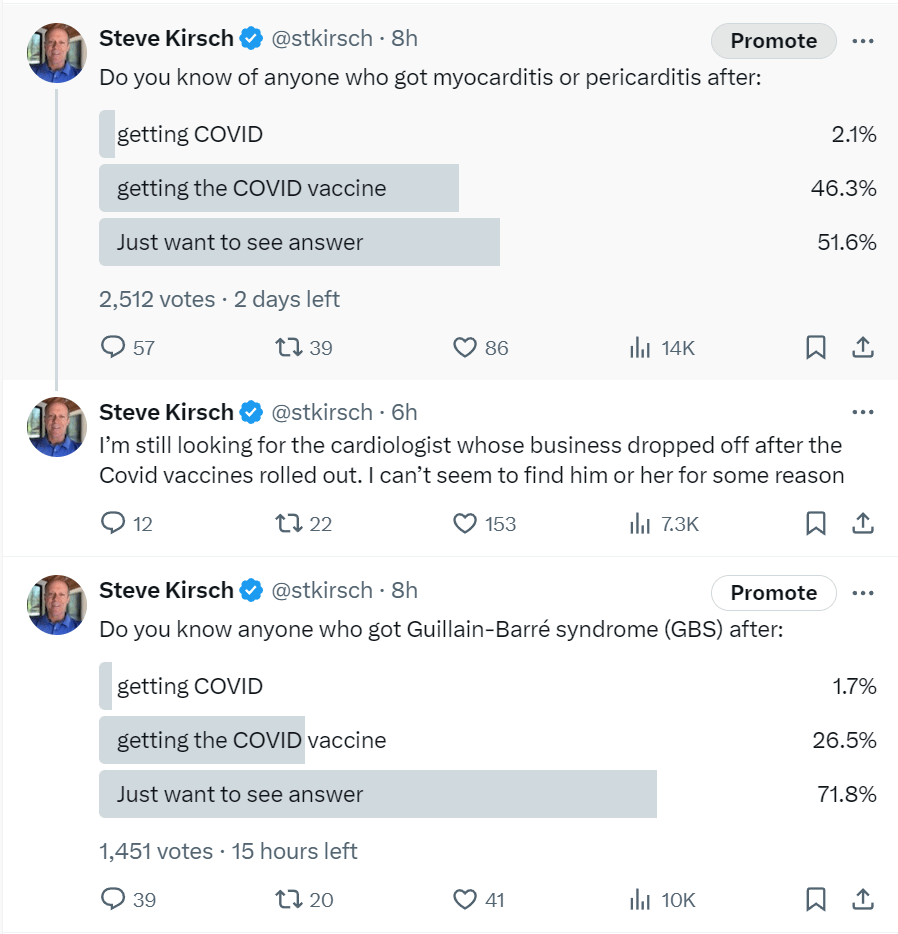The width and height of the screenshot is (898, 934).
Task: Open more options menu on cardiologist tweet
Action: 863,412
